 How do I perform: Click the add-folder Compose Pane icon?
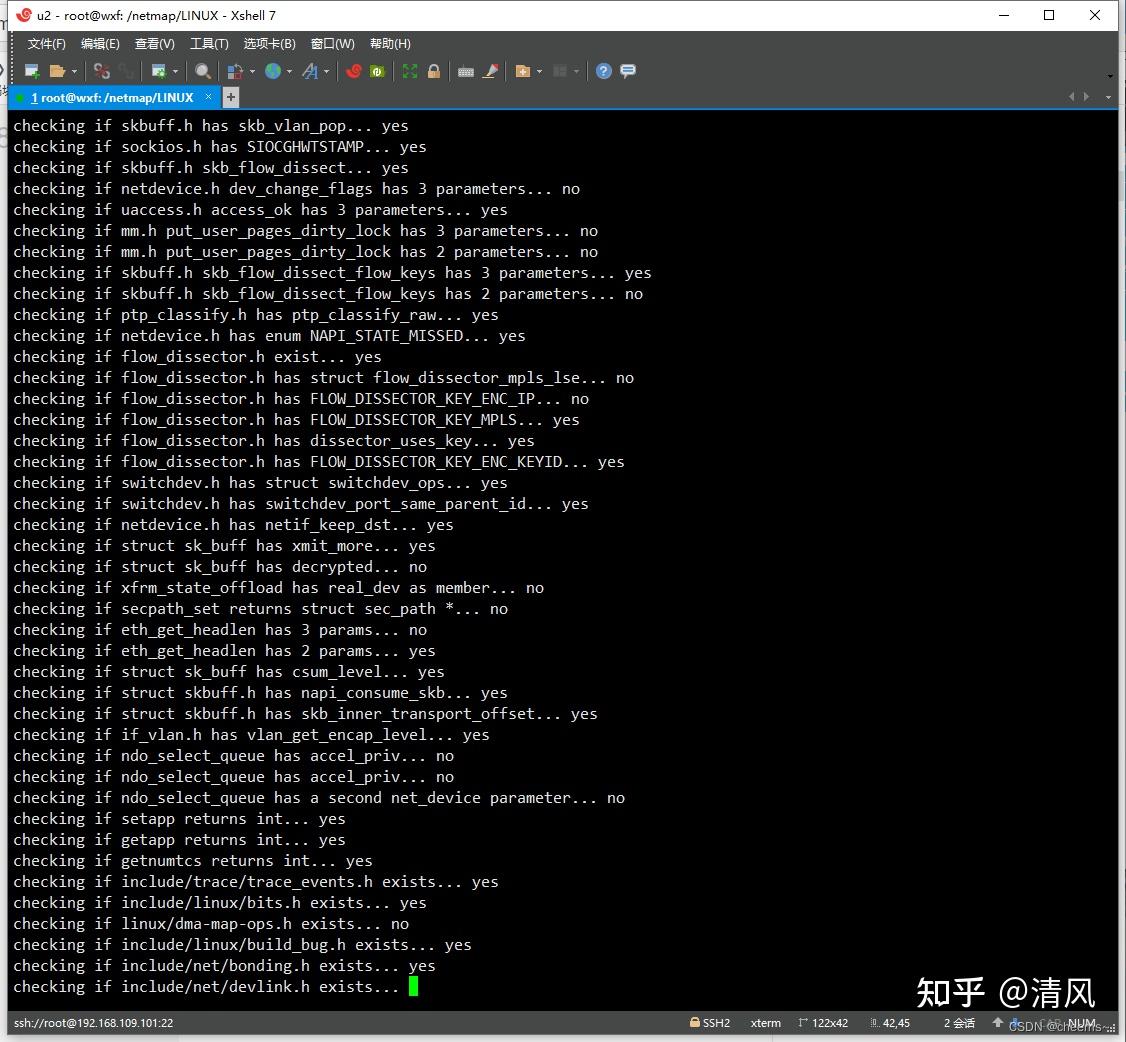pyautogui.click(x=523, y=70)
